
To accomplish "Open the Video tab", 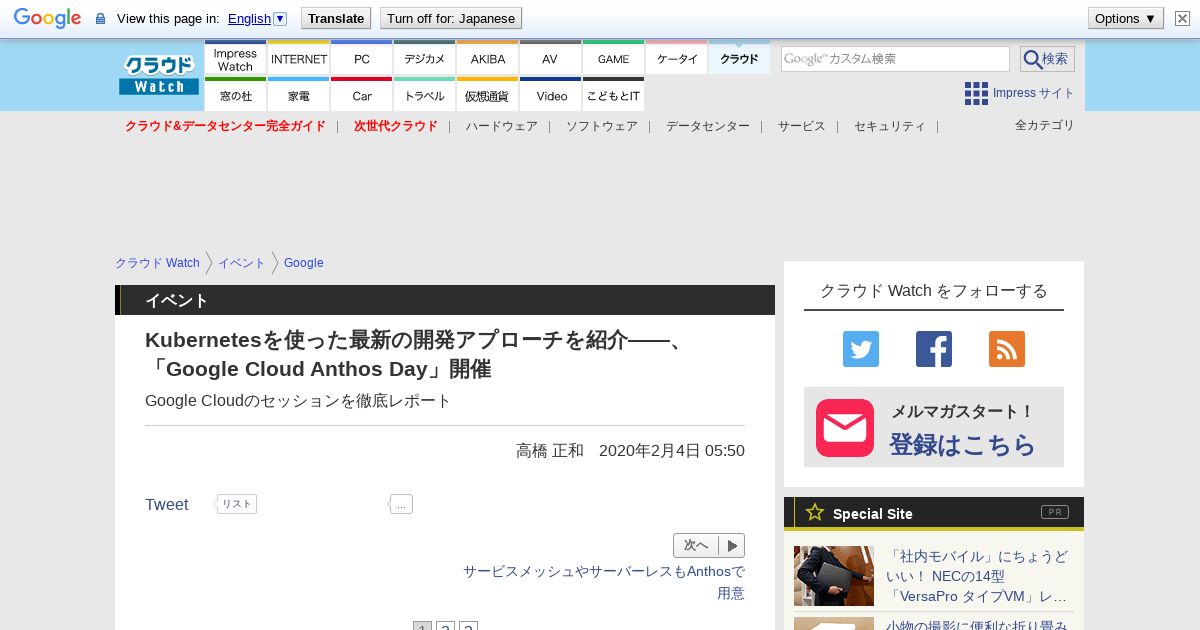I will coord(550,95).
